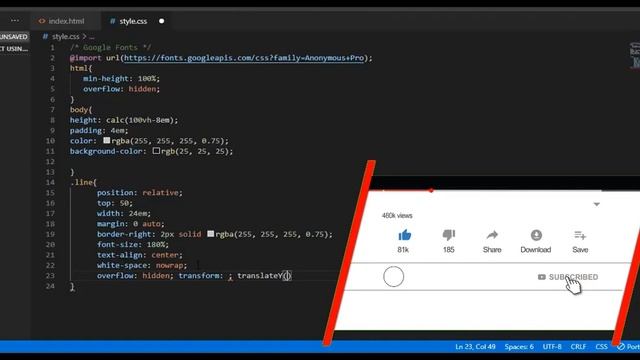
Task: Change indentation via Spaces: 6 status item
Action: (519, 347)
